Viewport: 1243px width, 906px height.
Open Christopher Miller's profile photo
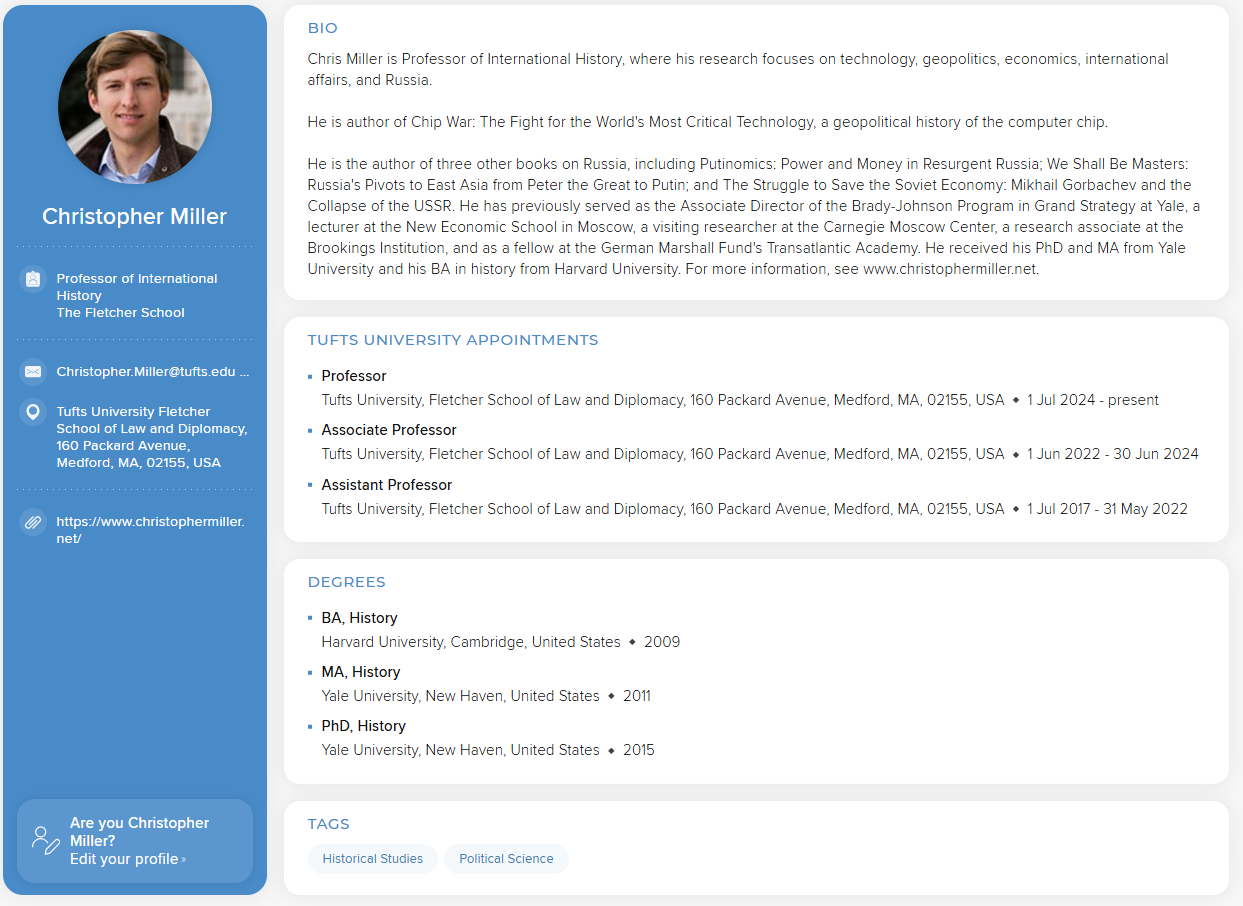point(135,107)
